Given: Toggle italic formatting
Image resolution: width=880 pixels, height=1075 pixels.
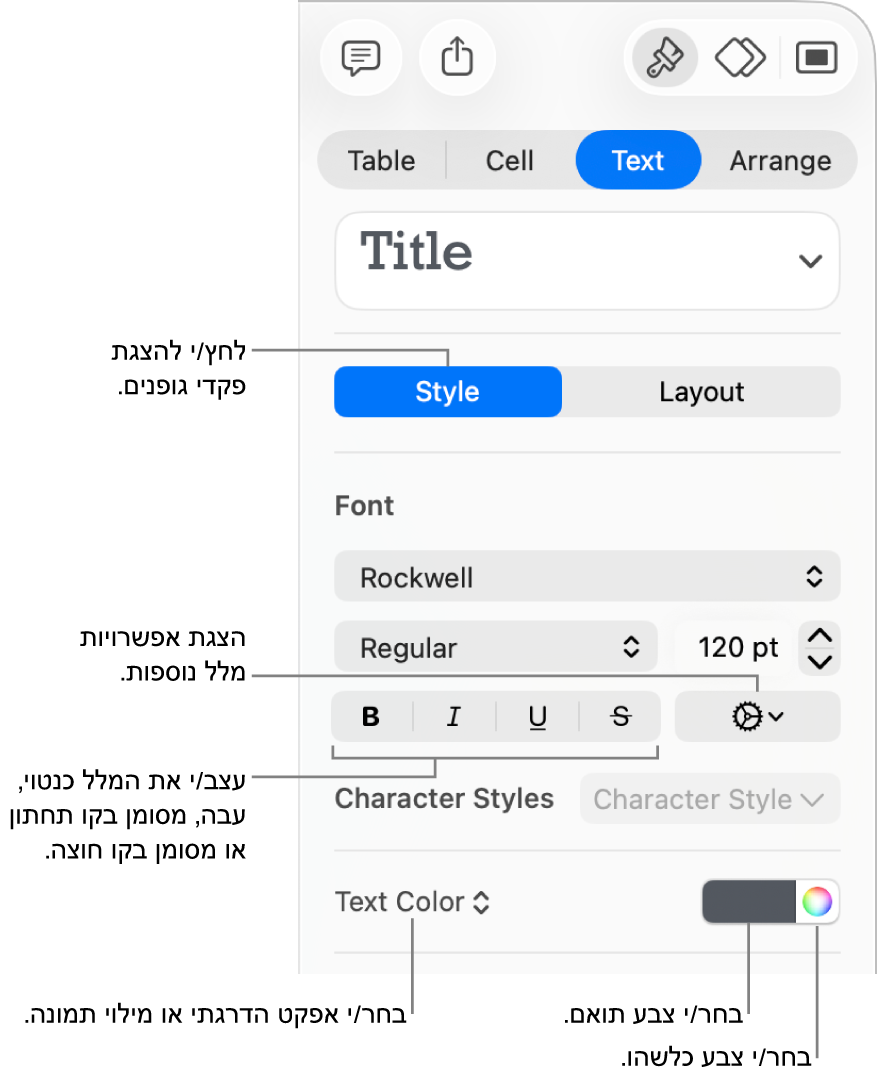Looking at the screenshot, I should pos(454,717).
